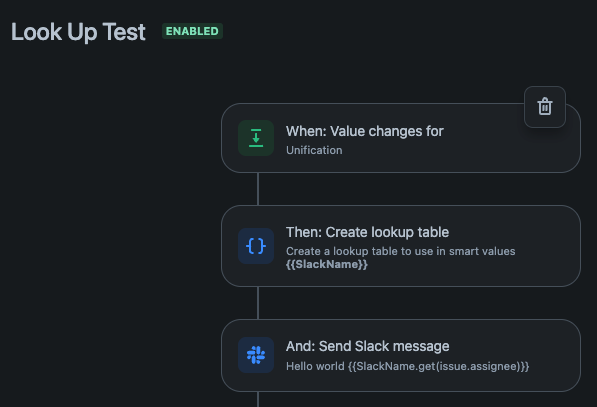Click connector line between lookup table and Slack

258,303
